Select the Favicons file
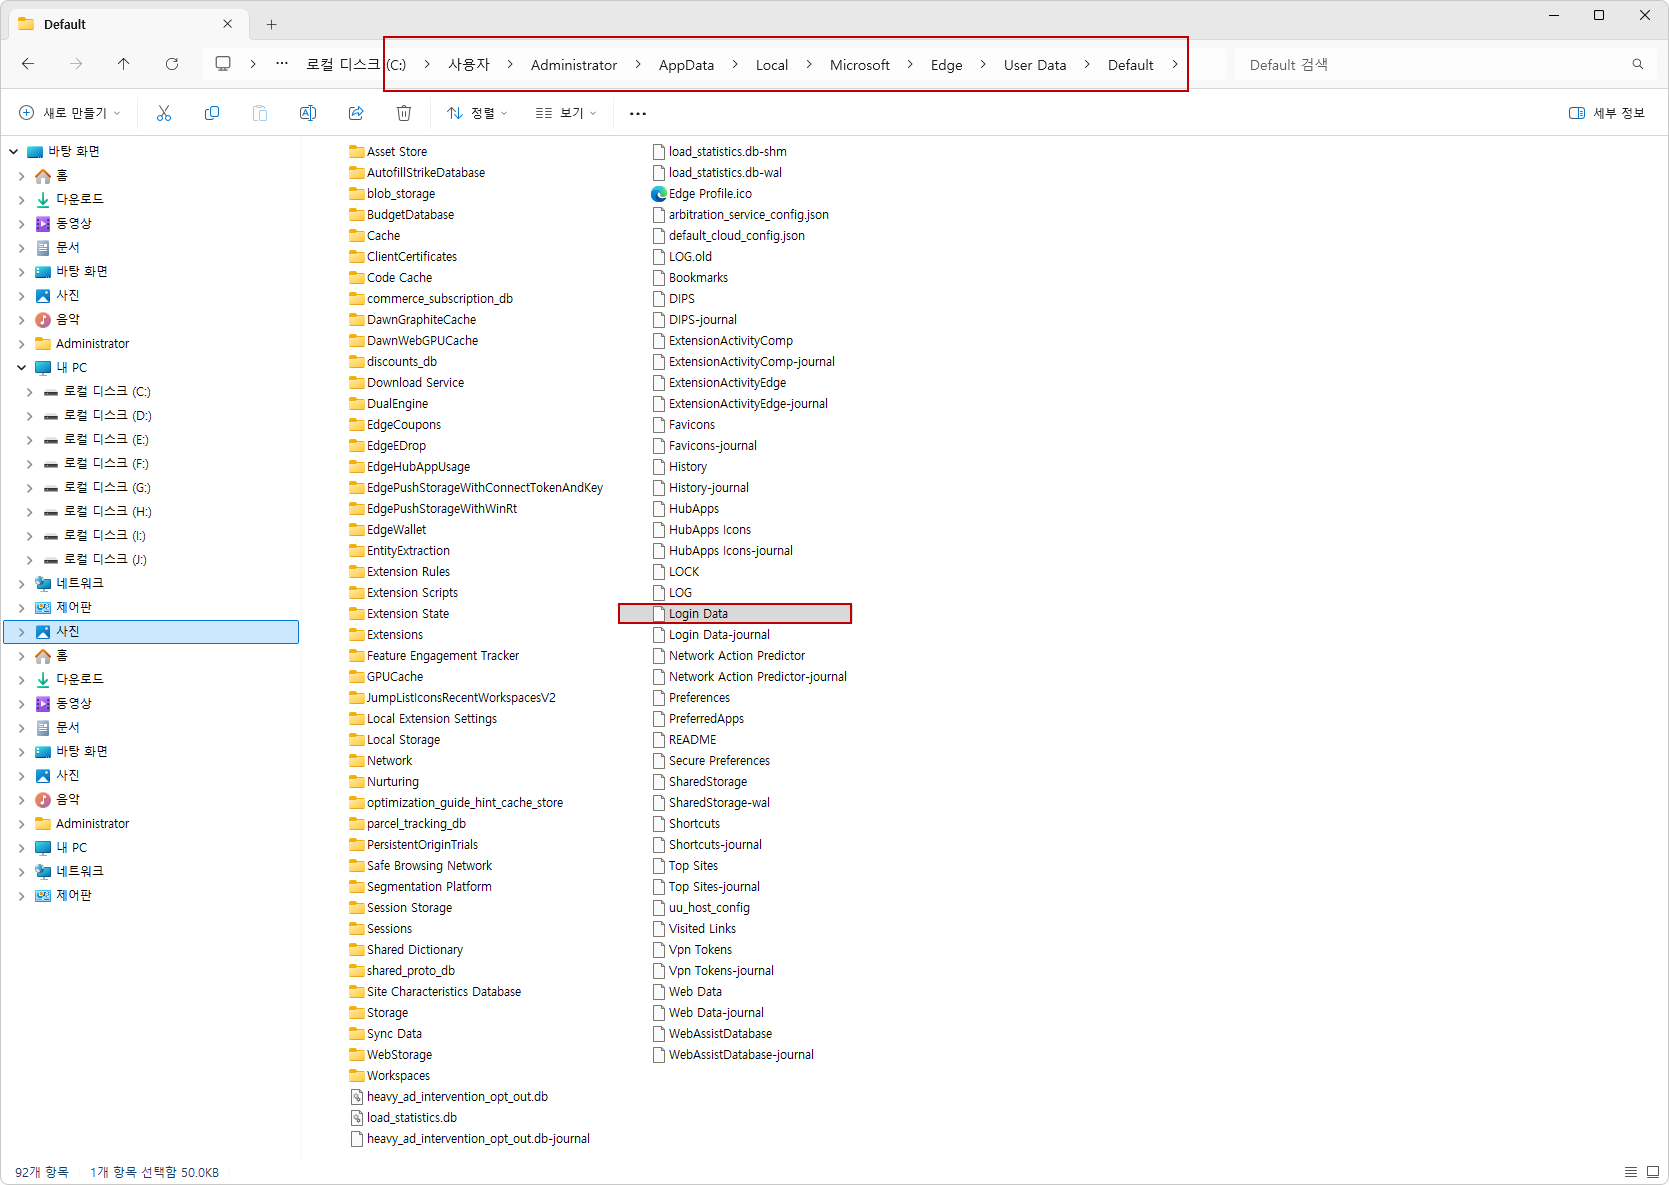 pos(683,425)
